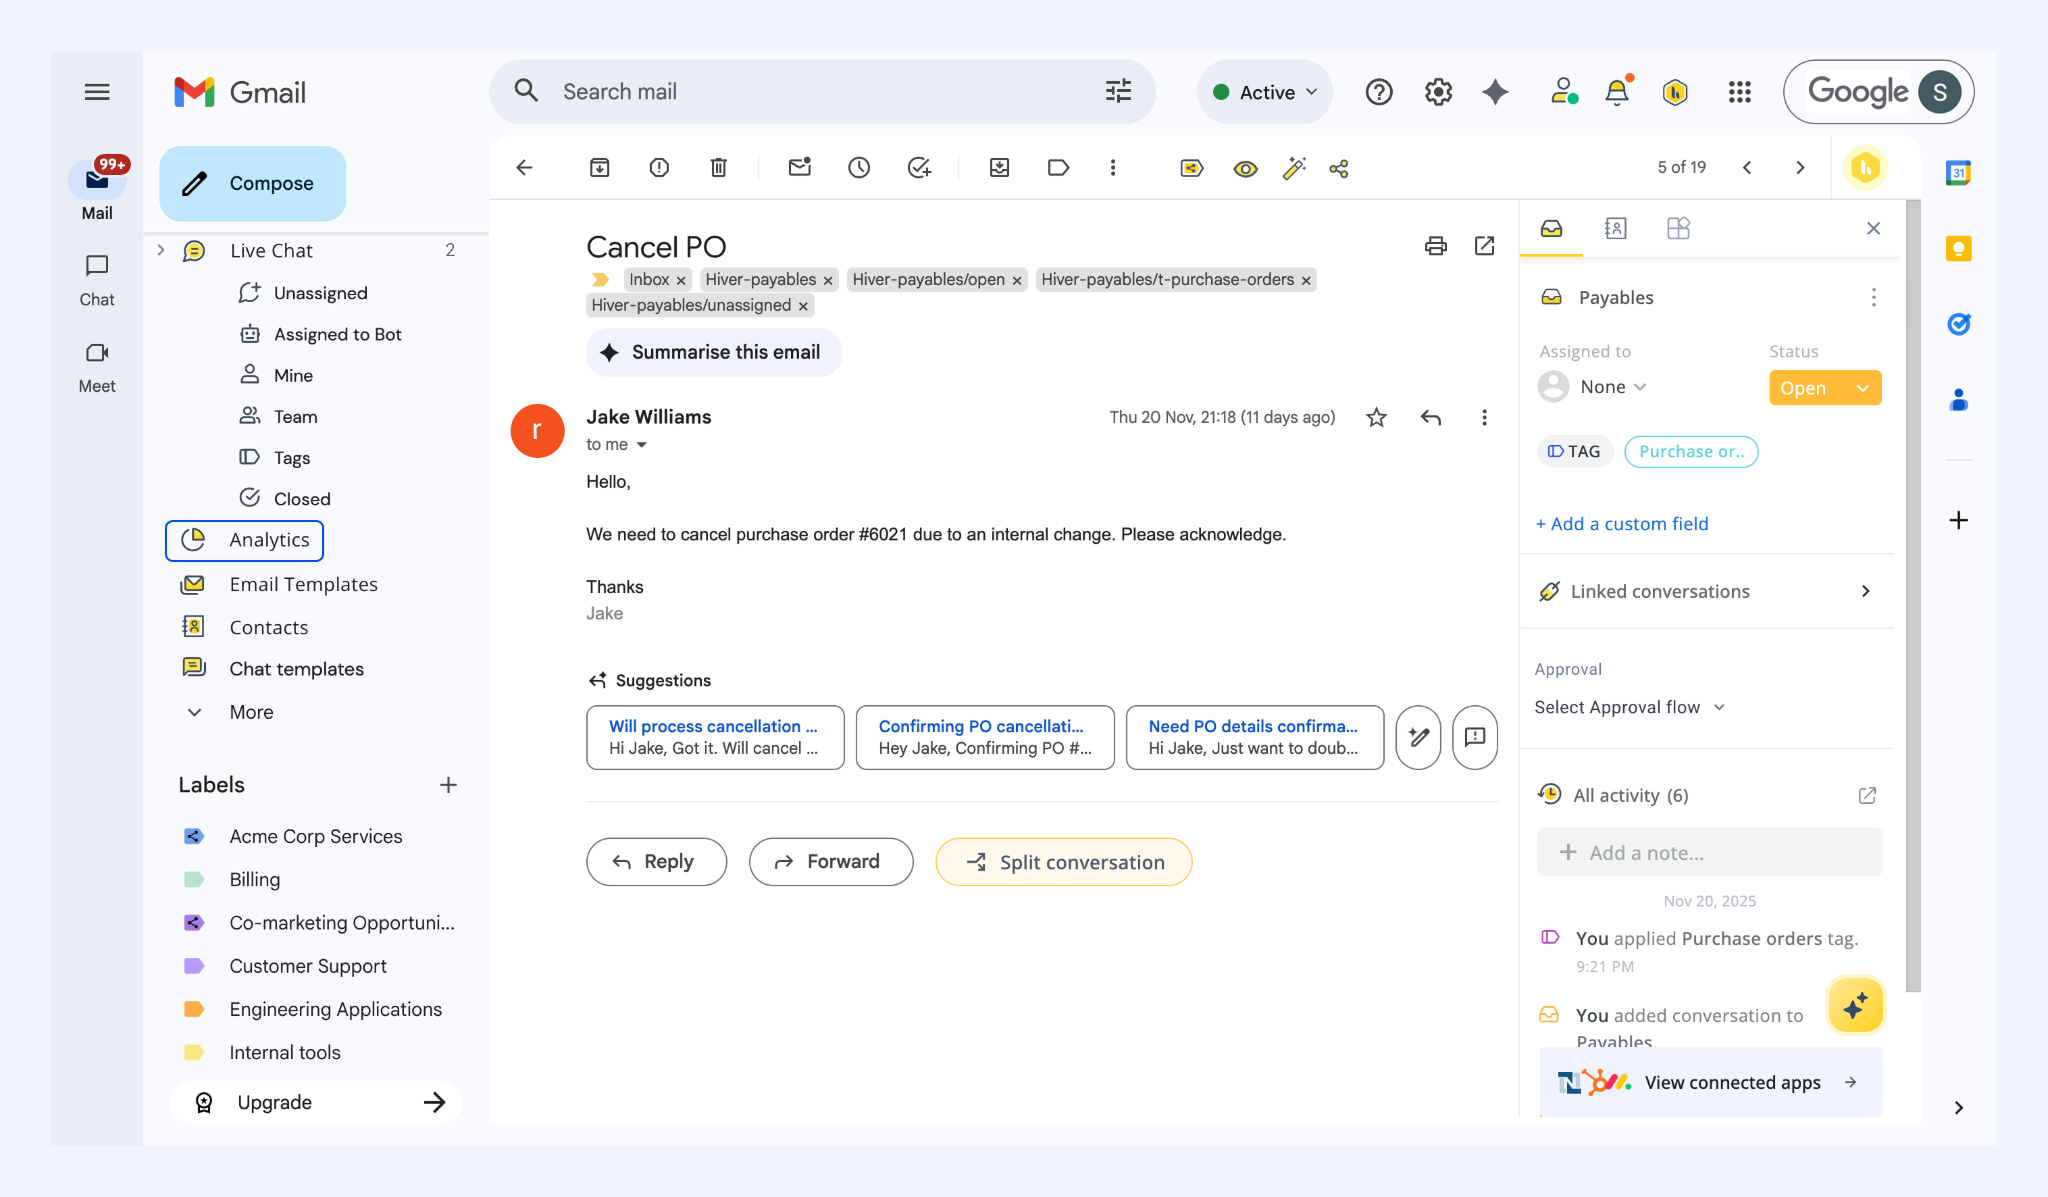The height and width of the screenshot is (1197, 2048).
Task: Open the email in a new window
Action: (x=1485, y=246)
